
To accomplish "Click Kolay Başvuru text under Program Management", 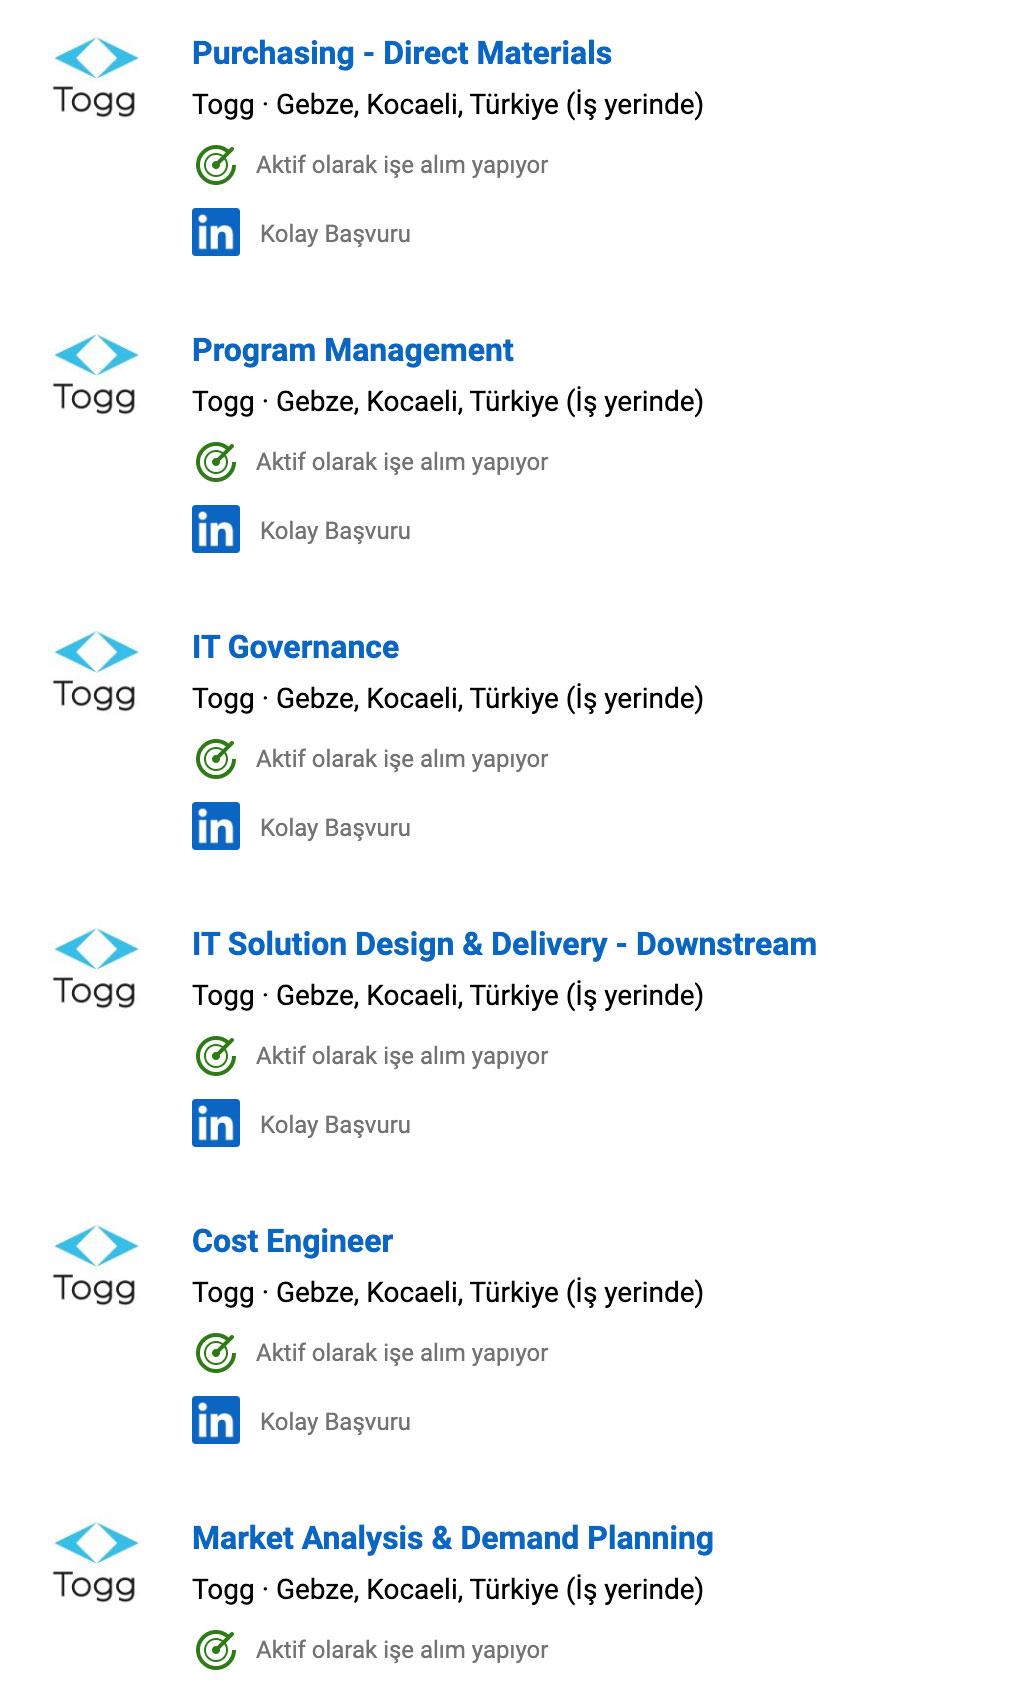I will tap(335, 531).
